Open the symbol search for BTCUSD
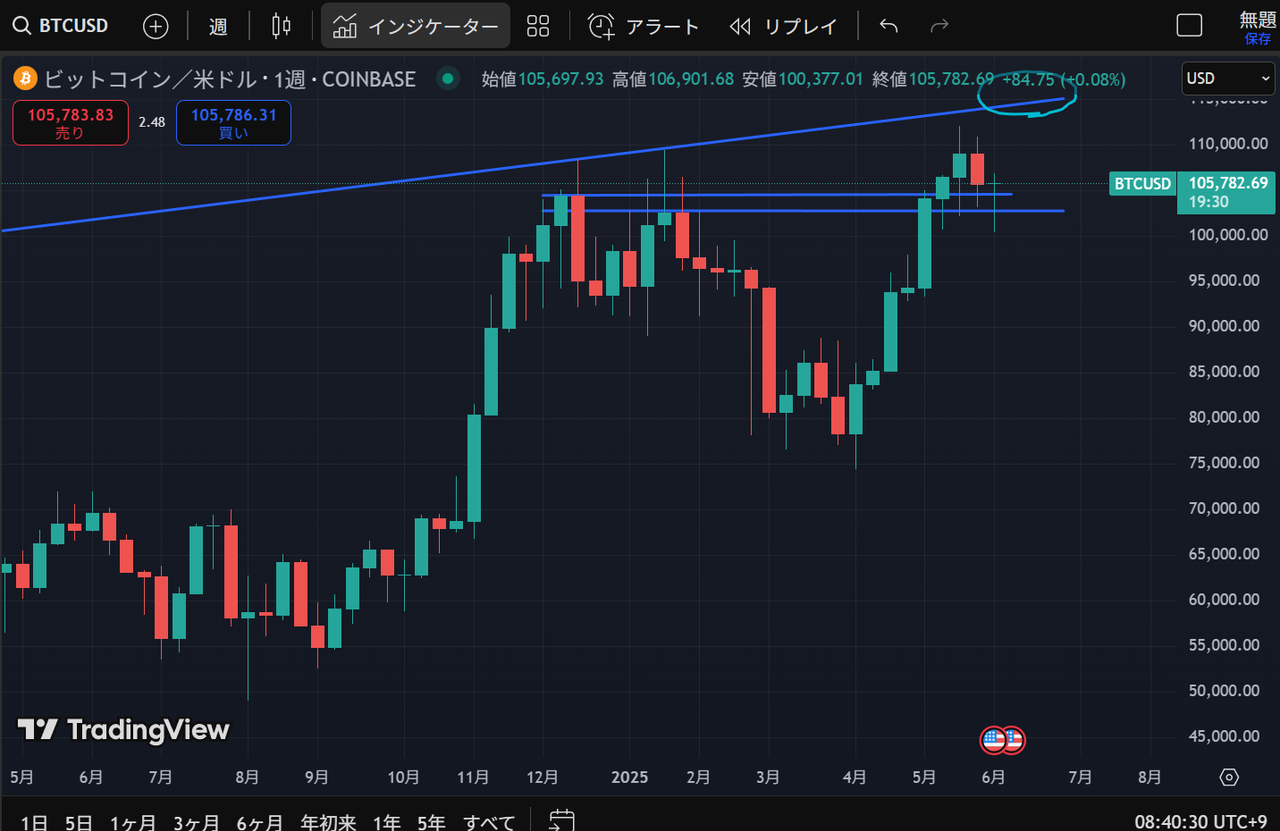 [x=60, y=26]
